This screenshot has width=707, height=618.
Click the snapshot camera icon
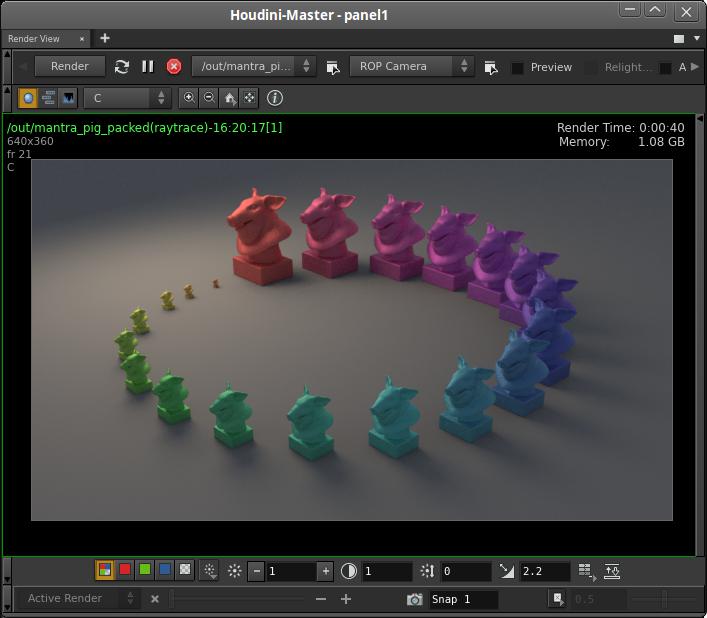tap(414, 599)
